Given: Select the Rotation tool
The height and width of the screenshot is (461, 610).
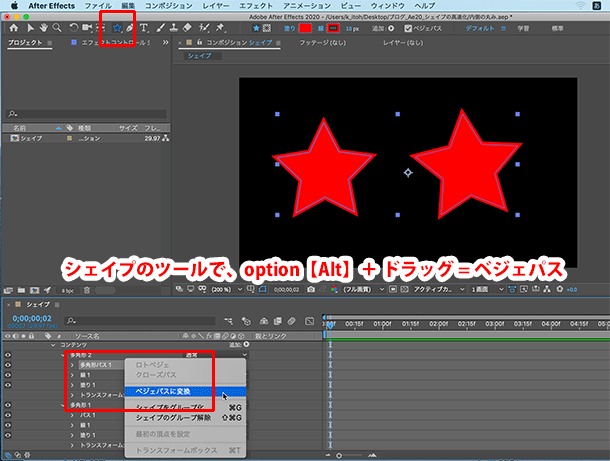Looking at the screenshot, I should click(x=74, y=28).
